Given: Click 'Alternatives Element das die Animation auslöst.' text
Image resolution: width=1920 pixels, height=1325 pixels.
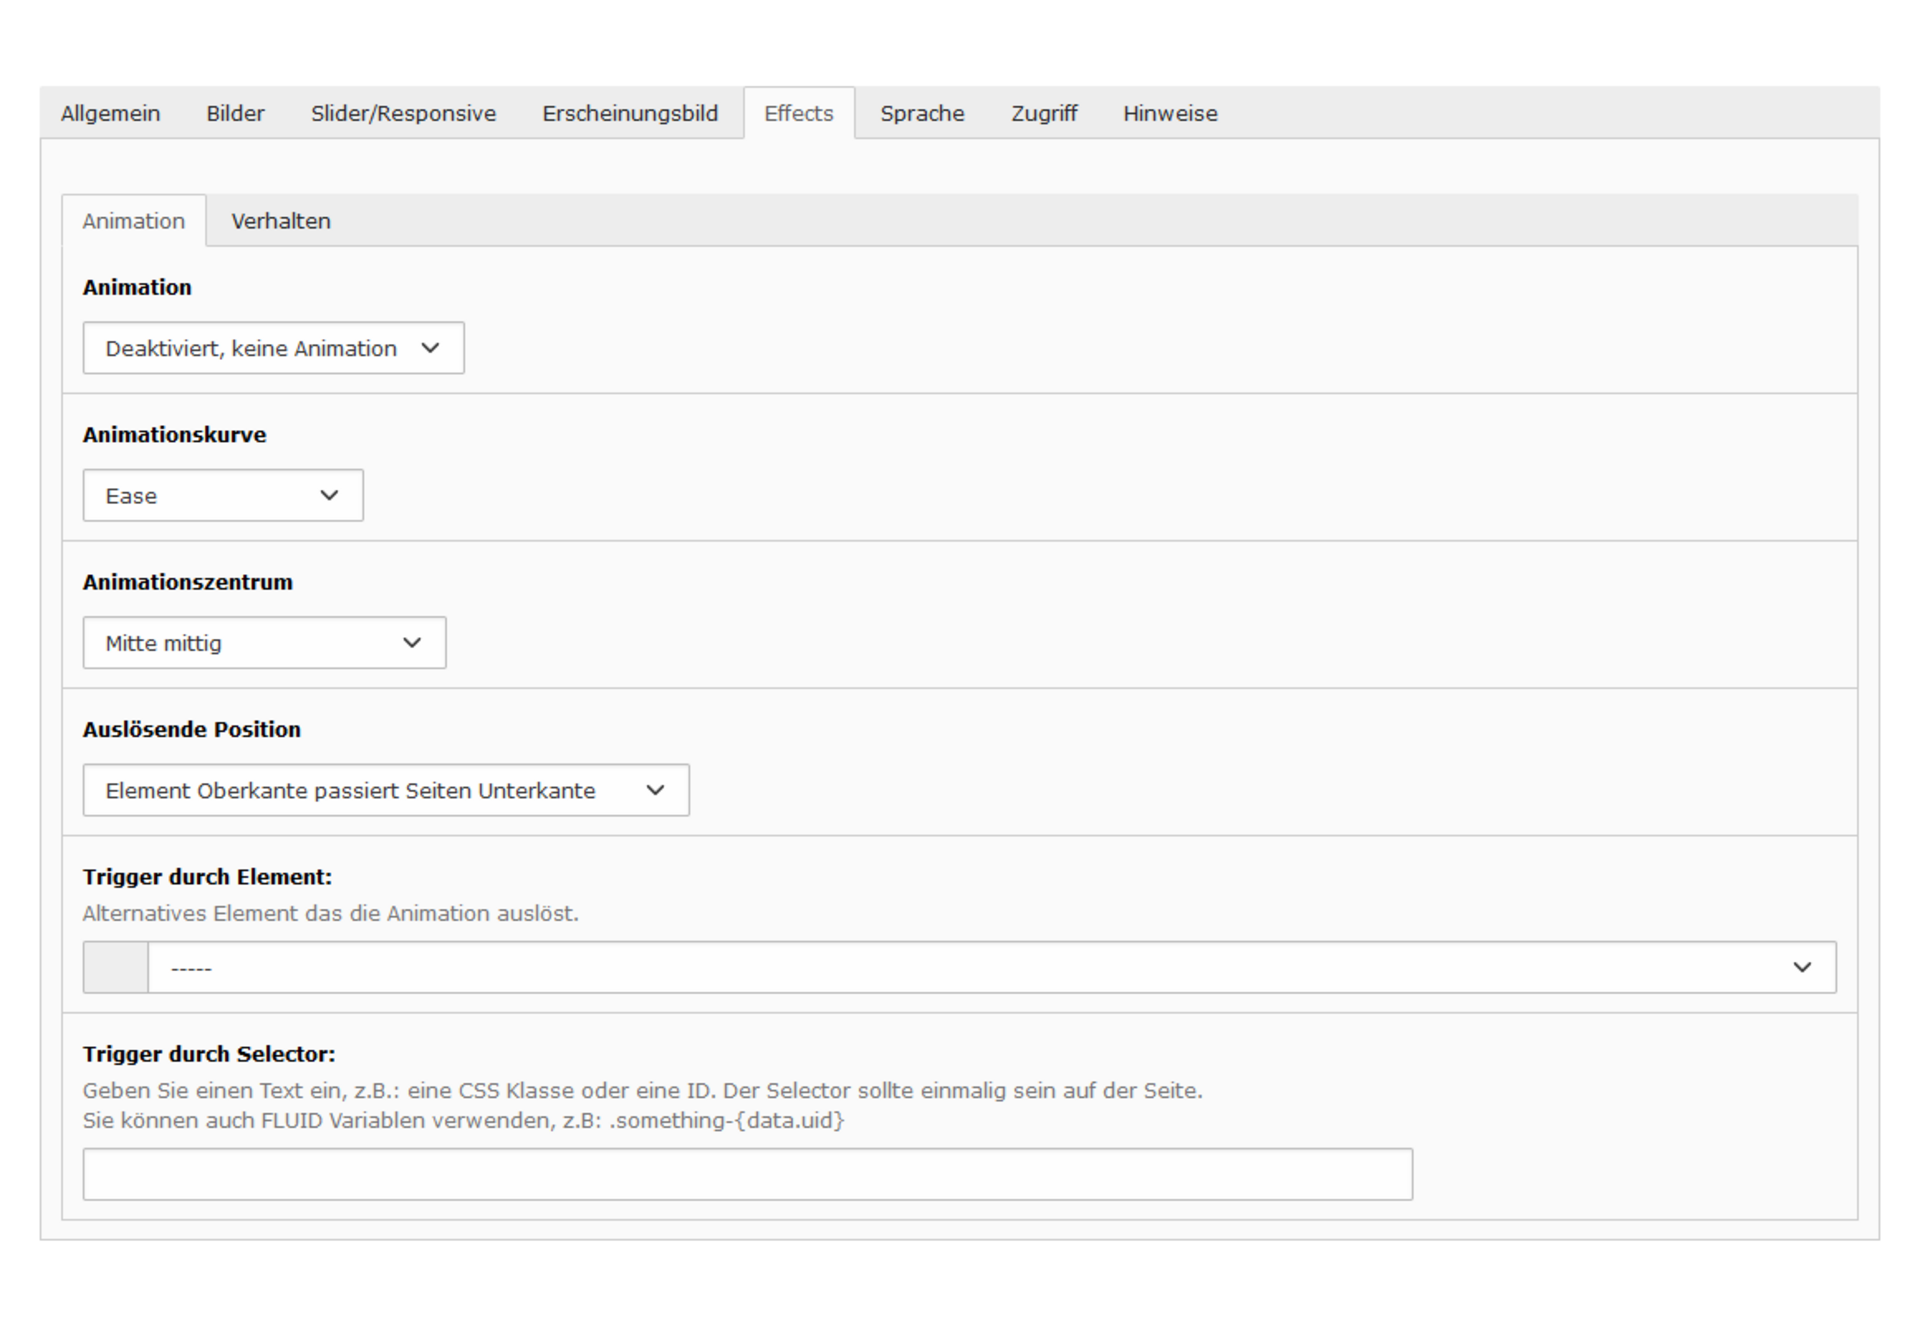Looking at the screenshot, I should tap(331, 914).
